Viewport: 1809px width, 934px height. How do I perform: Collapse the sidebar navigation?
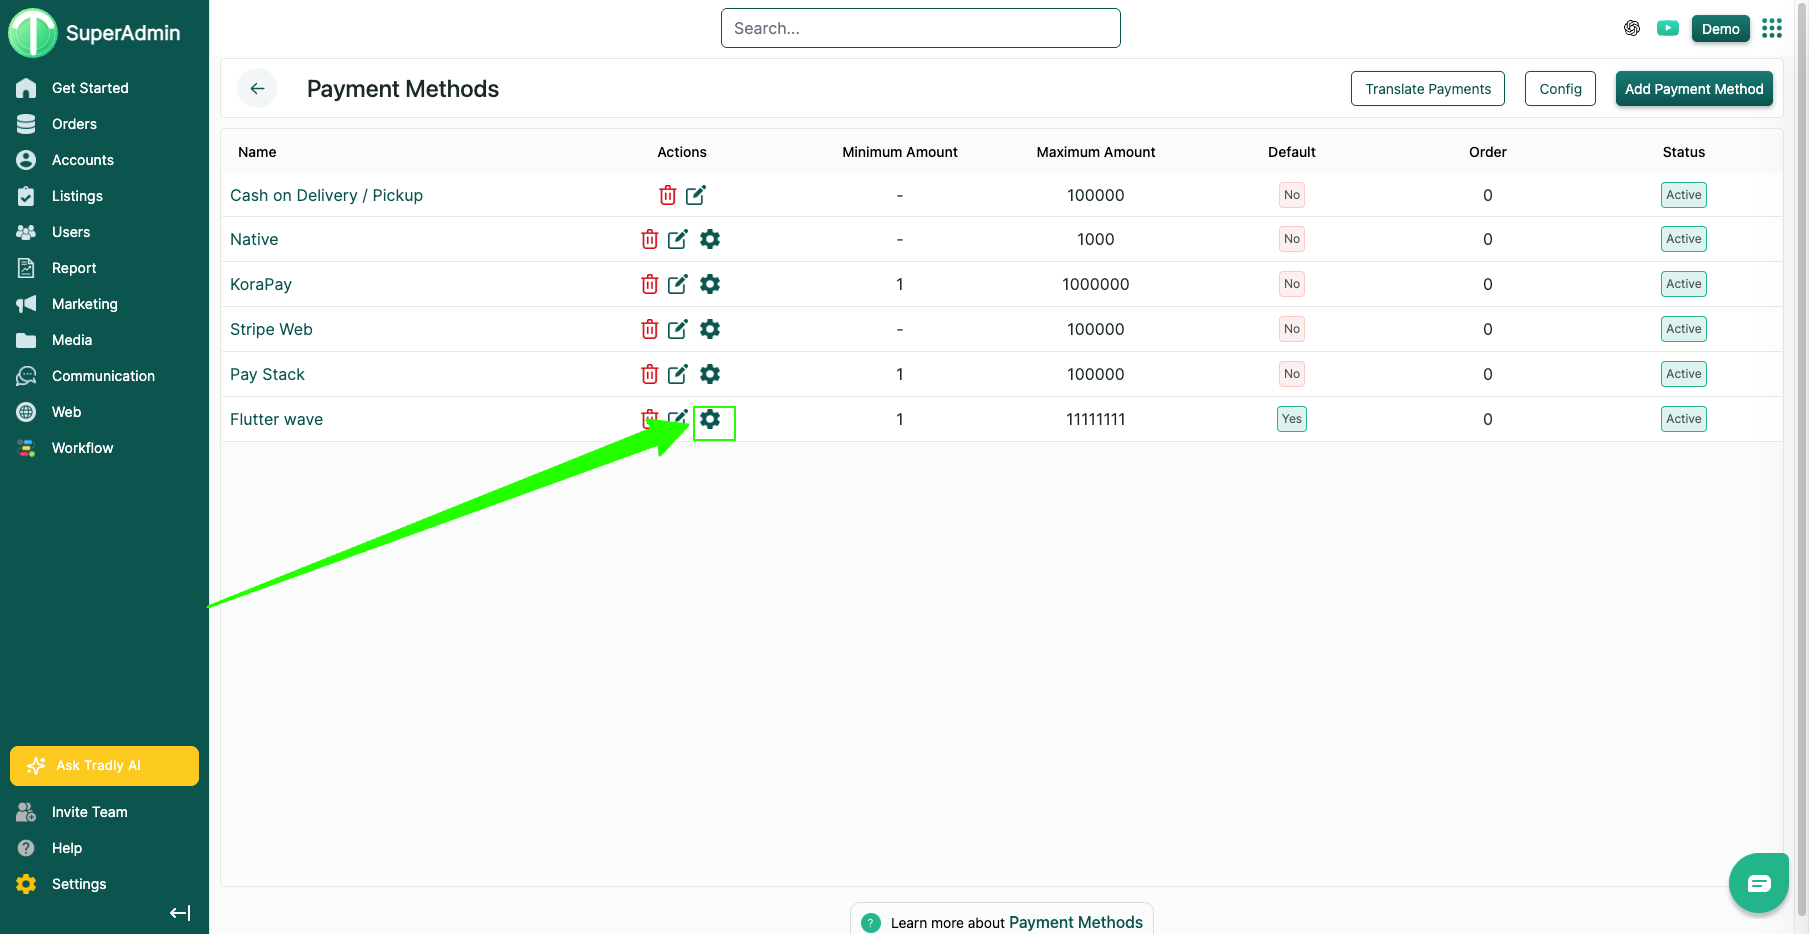[x=180, y=912]
